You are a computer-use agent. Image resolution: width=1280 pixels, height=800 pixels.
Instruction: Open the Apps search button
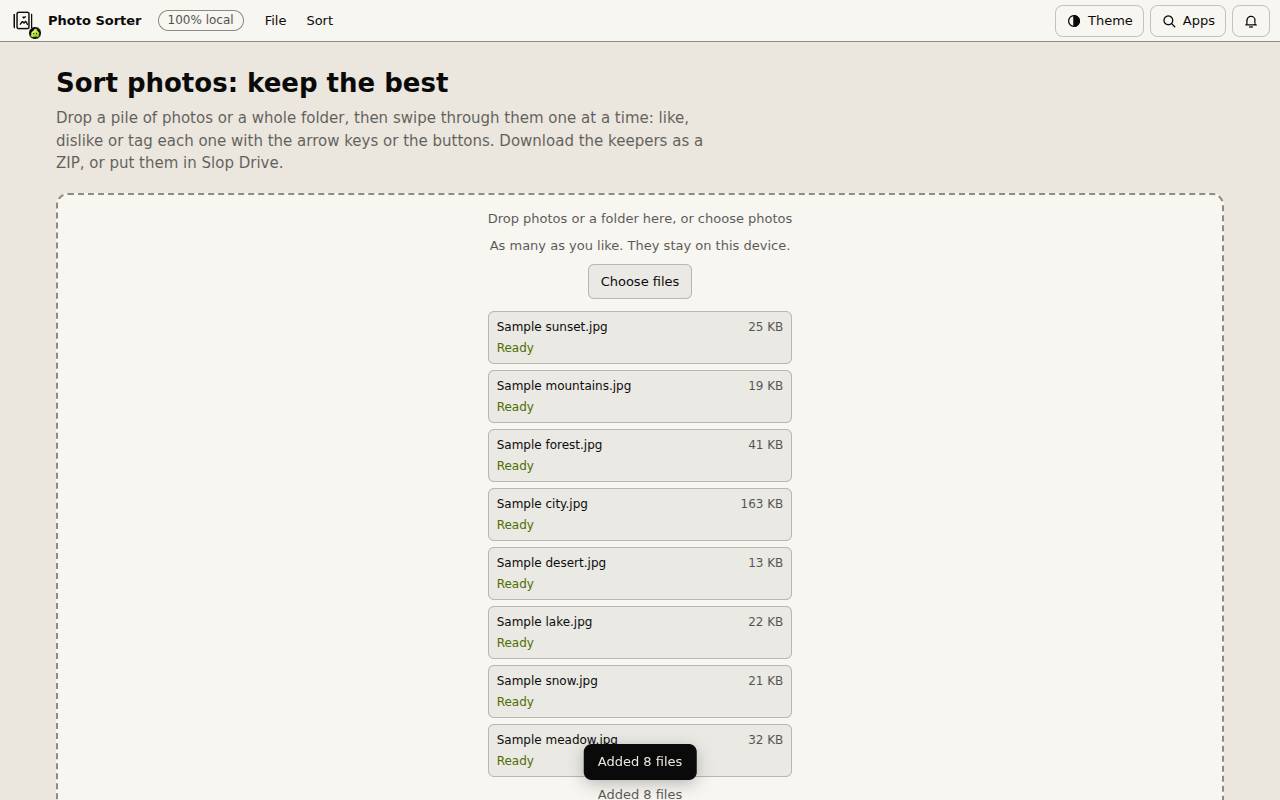click(1188, 21)
